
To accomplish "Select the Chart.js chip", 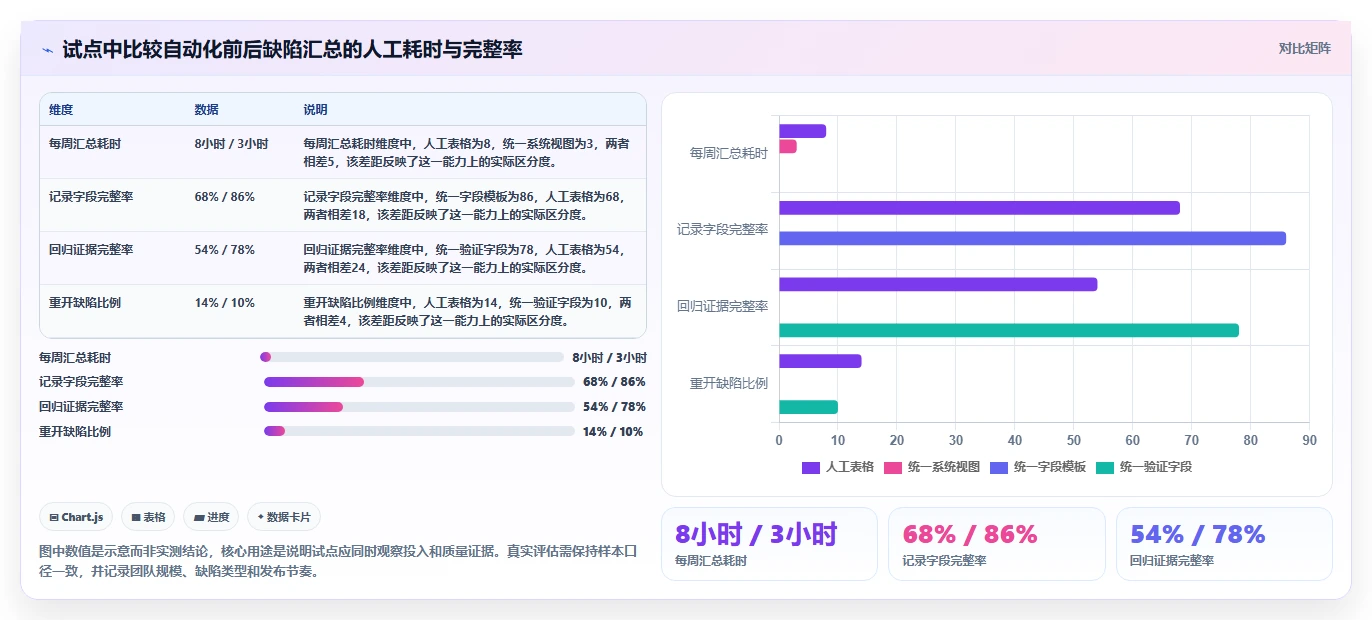I will click(76, 517).
